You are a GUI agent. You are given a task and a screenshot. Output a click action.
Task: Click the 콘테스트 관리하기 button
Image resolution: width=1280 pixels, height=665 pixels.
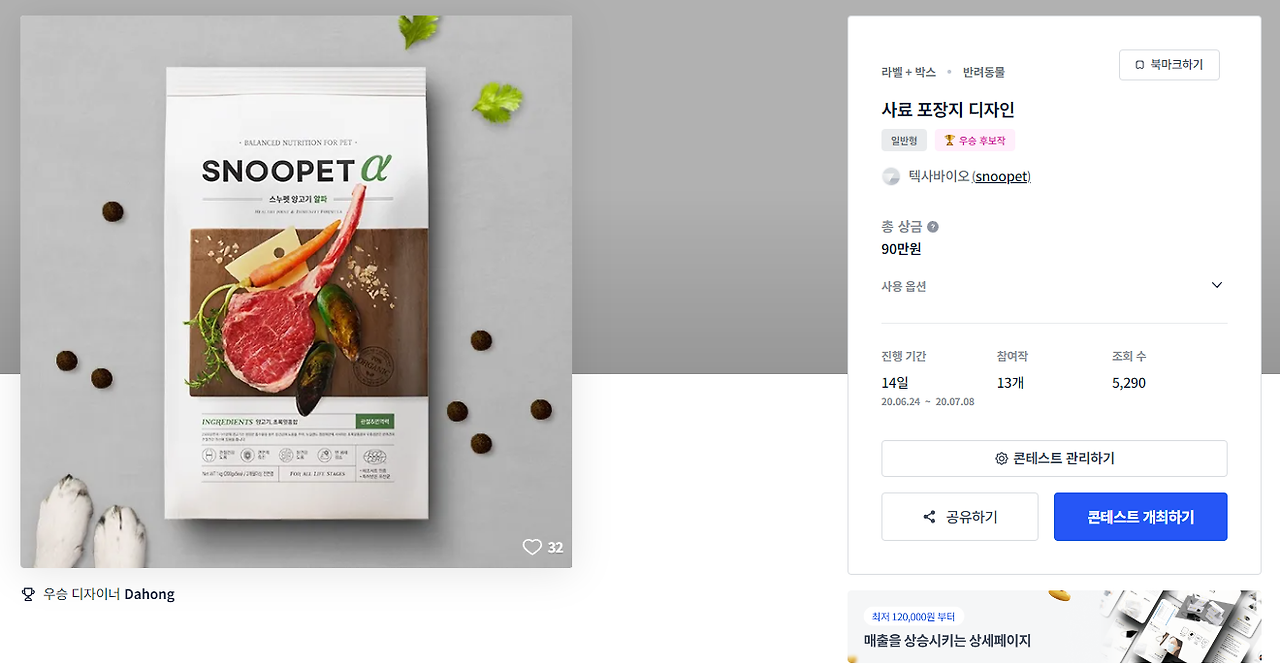(1054, 459)
